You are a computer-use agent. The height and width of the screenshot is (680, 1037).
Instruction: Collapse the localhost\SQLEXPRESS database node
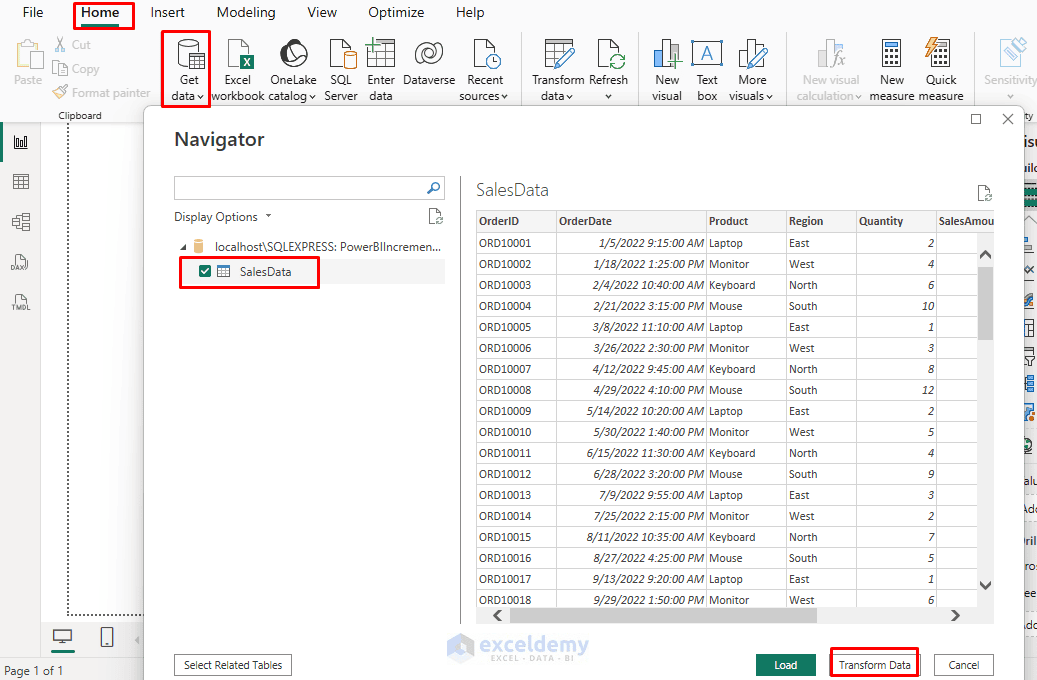(183, 247)
